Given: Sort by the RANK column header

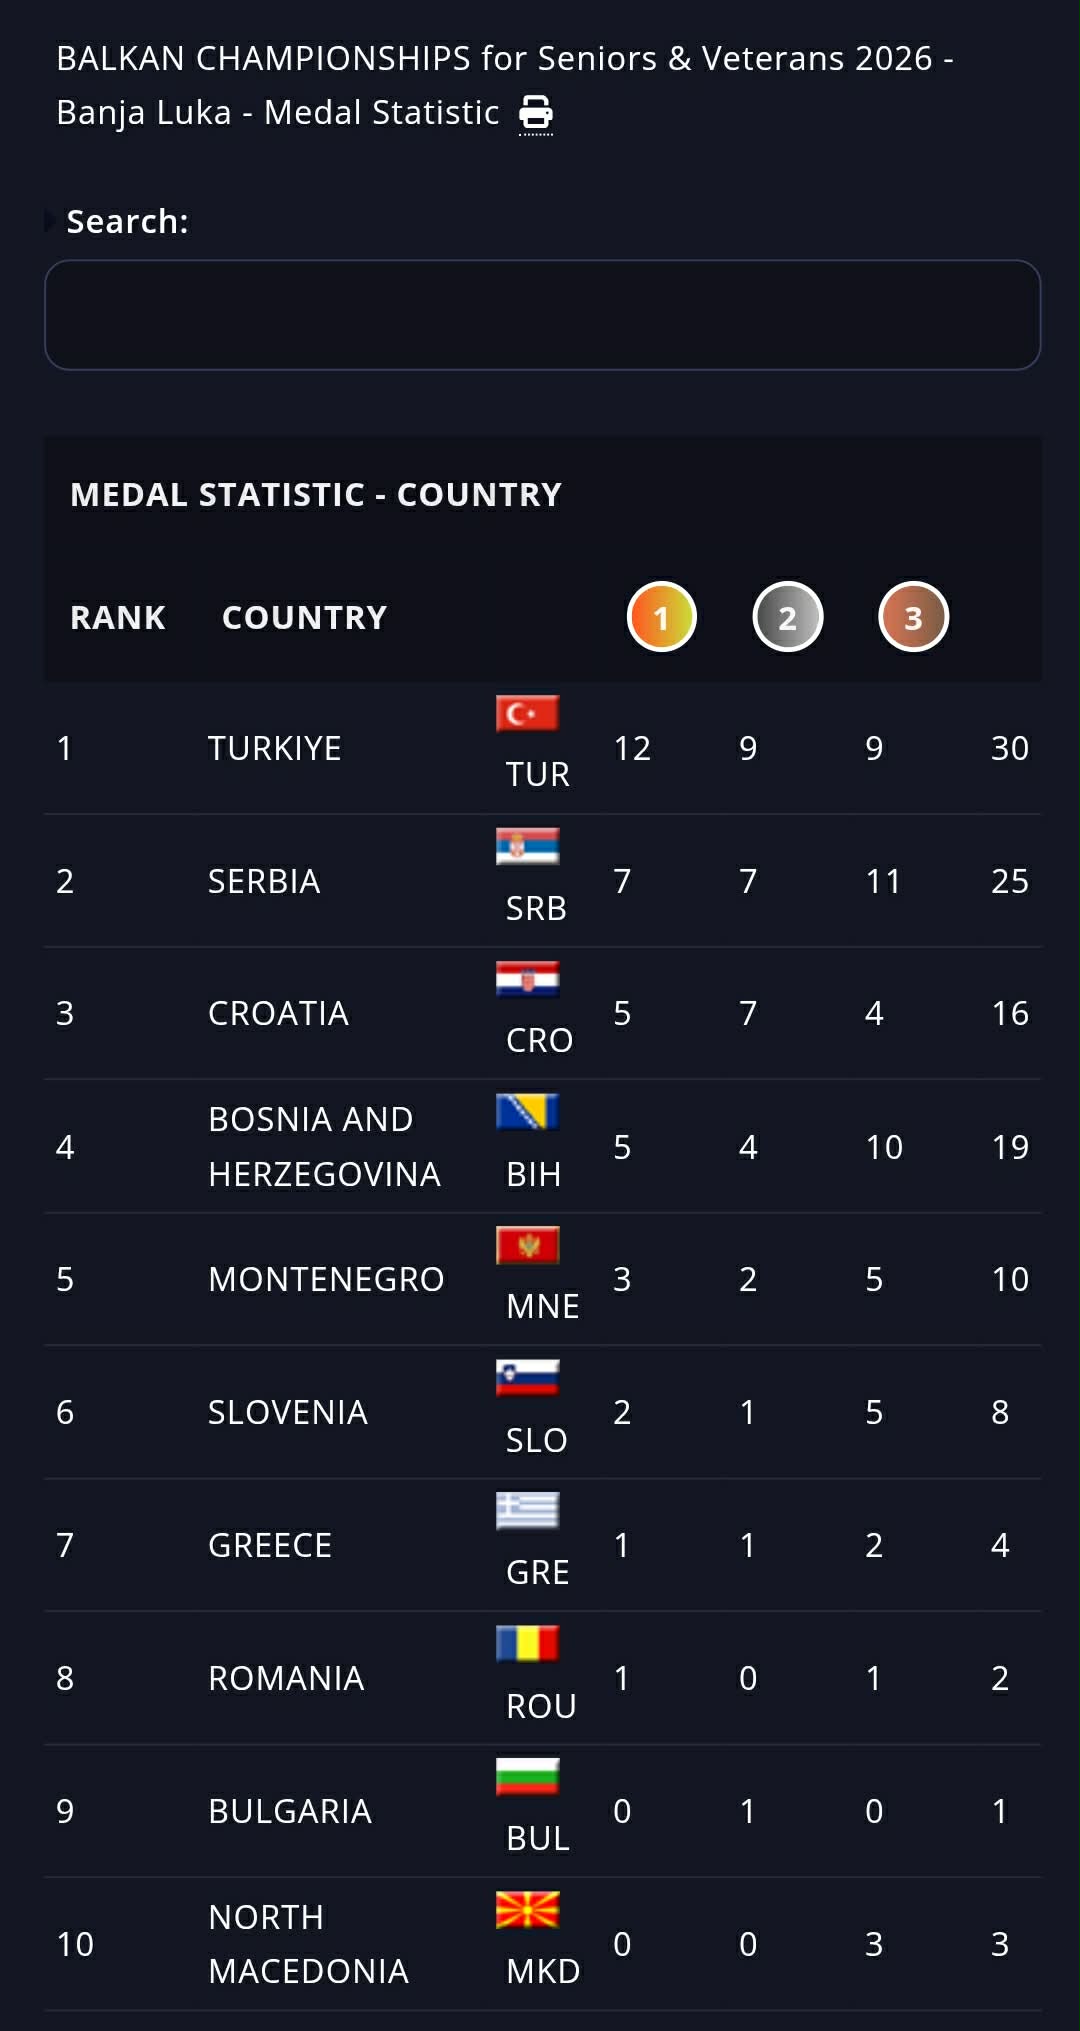Looking at the screenshot, I should pyautogui.click(x=118, y=618).
